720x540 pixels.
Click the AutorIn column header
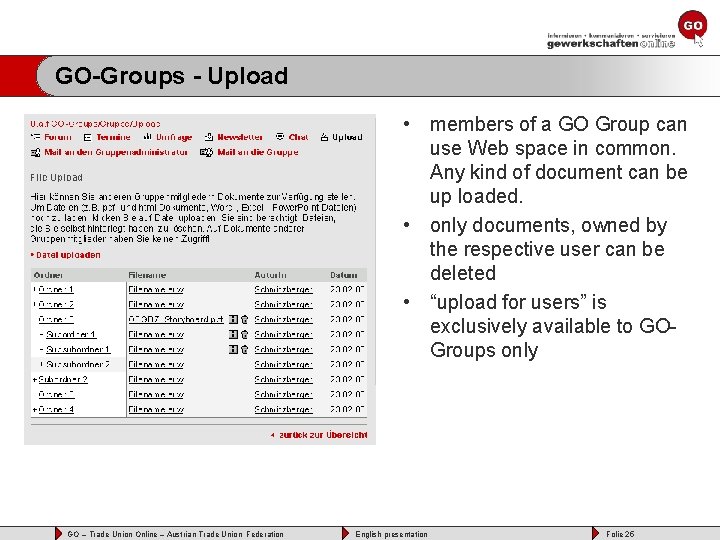tap(270, 276)
